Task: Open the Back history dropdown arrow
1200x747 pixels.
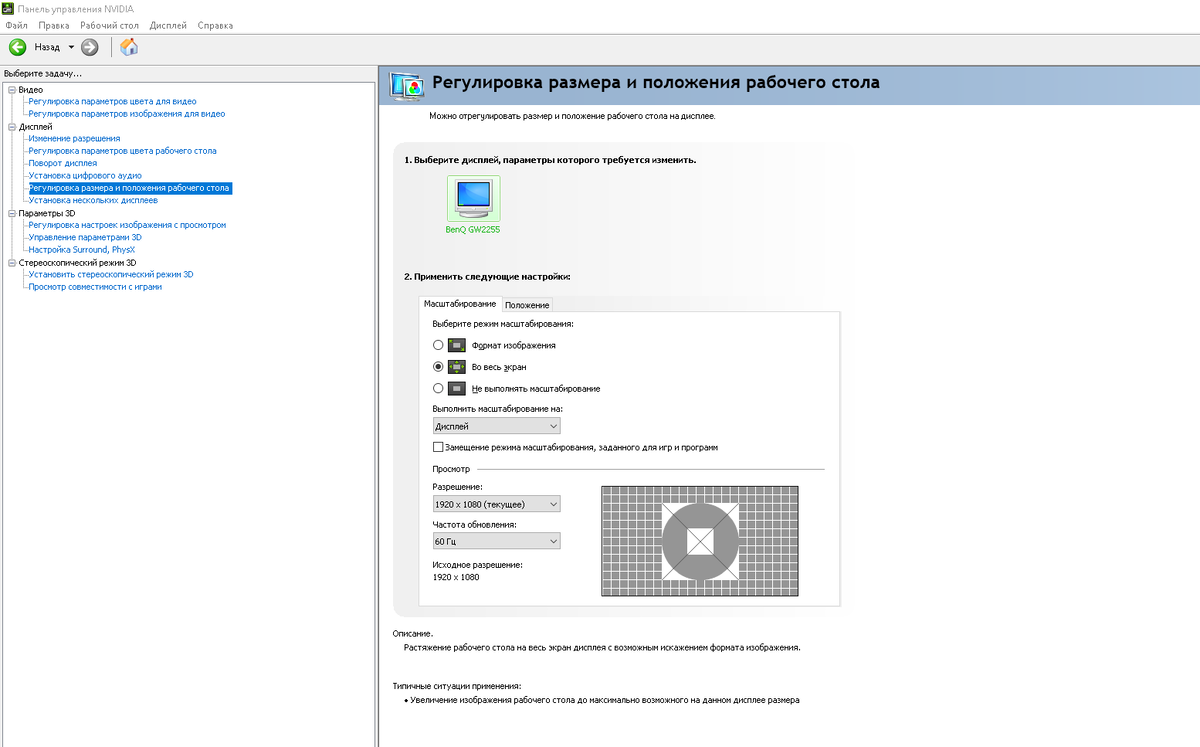Action: pyautogui.click(x=71, y=47)
